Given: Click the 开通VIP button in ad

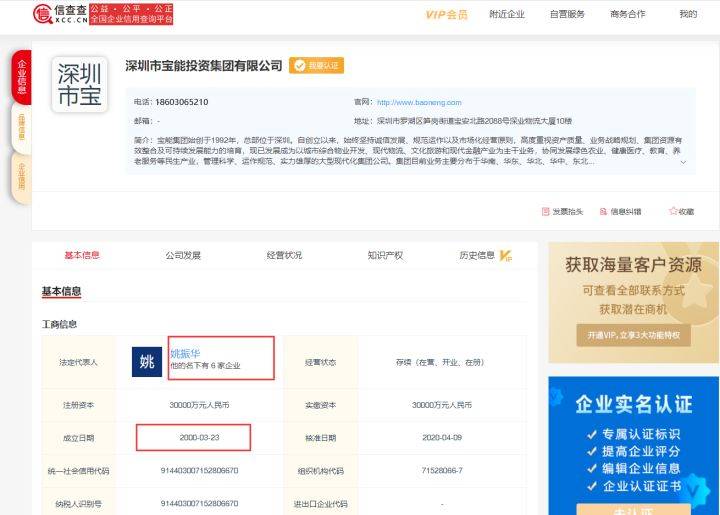Looking at the screenshot, I should pyautogui.click(x=634, y=336).
